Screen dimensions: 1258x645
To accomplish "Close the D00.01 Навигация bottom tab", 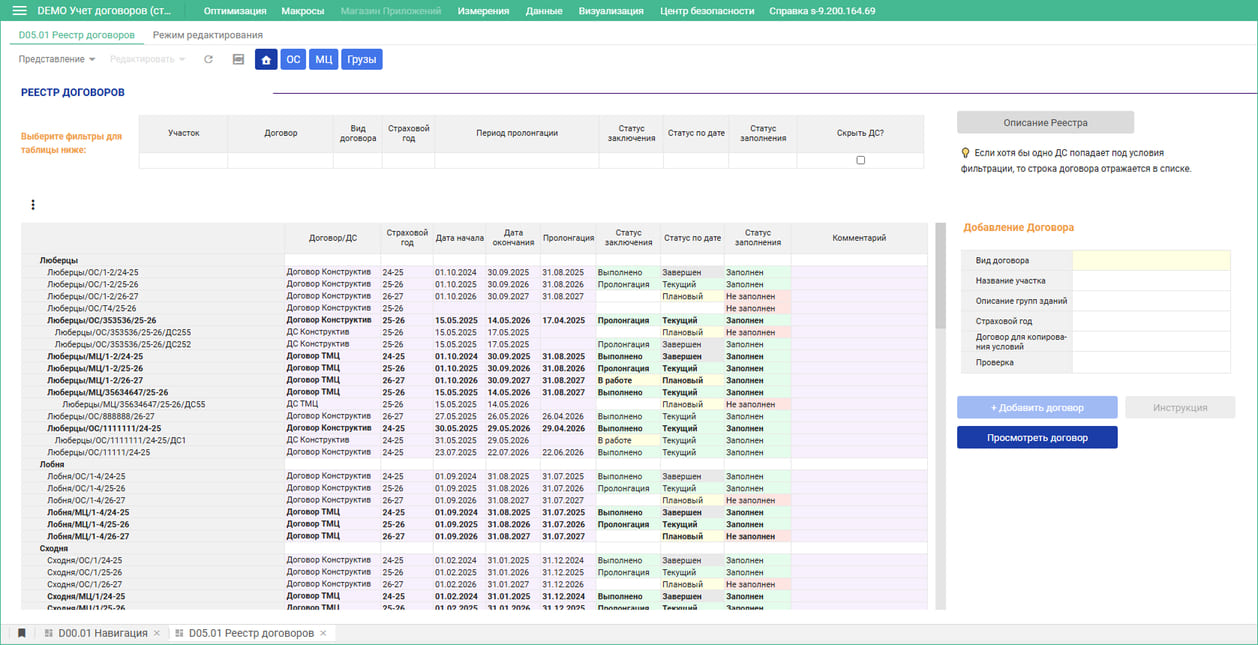I will coord(156,633).
